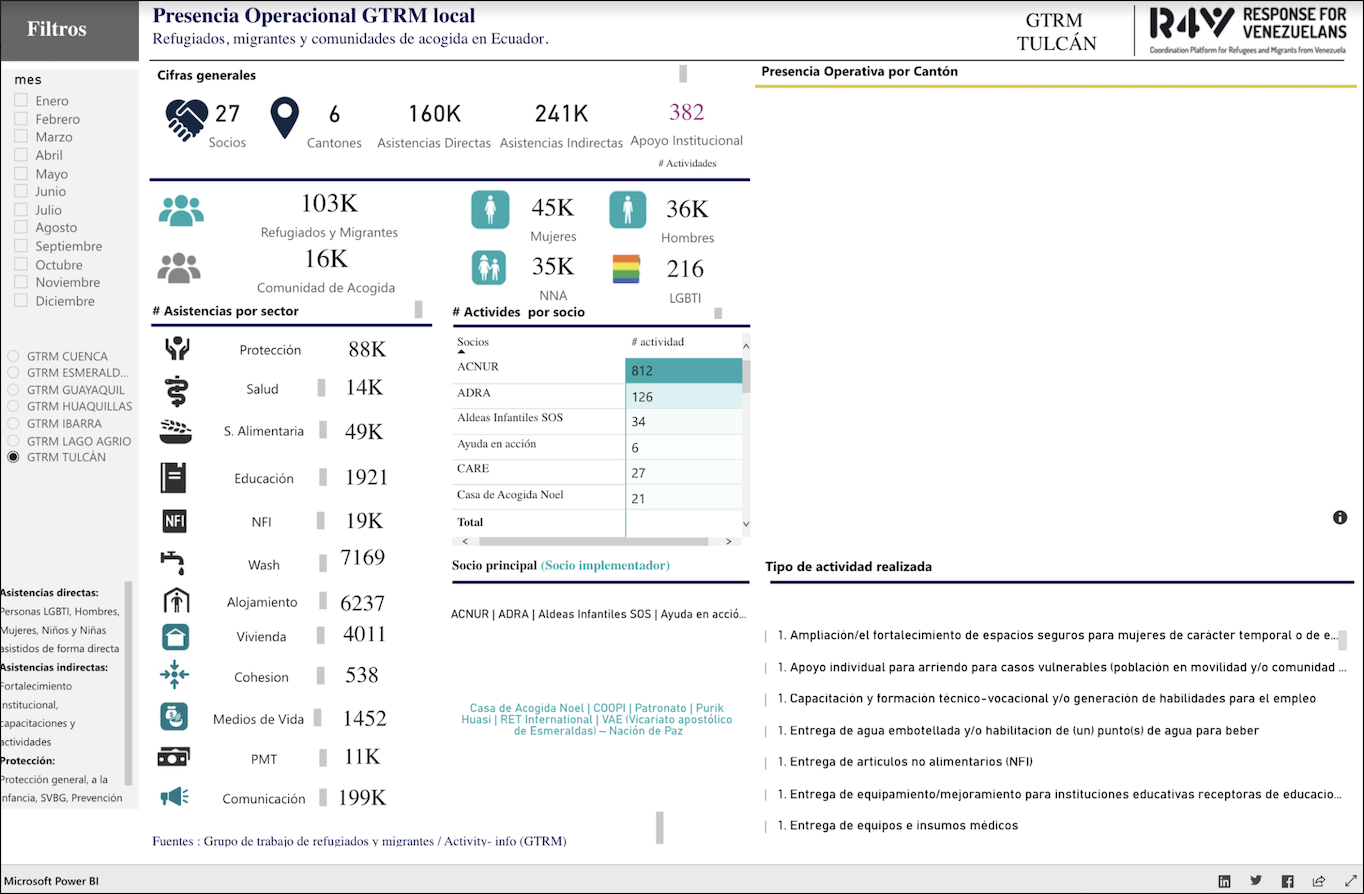Click the LinkedIn share icon
Image resolution: width=1364 pixels, height=894 pixels.
[x=1224, y=881]
